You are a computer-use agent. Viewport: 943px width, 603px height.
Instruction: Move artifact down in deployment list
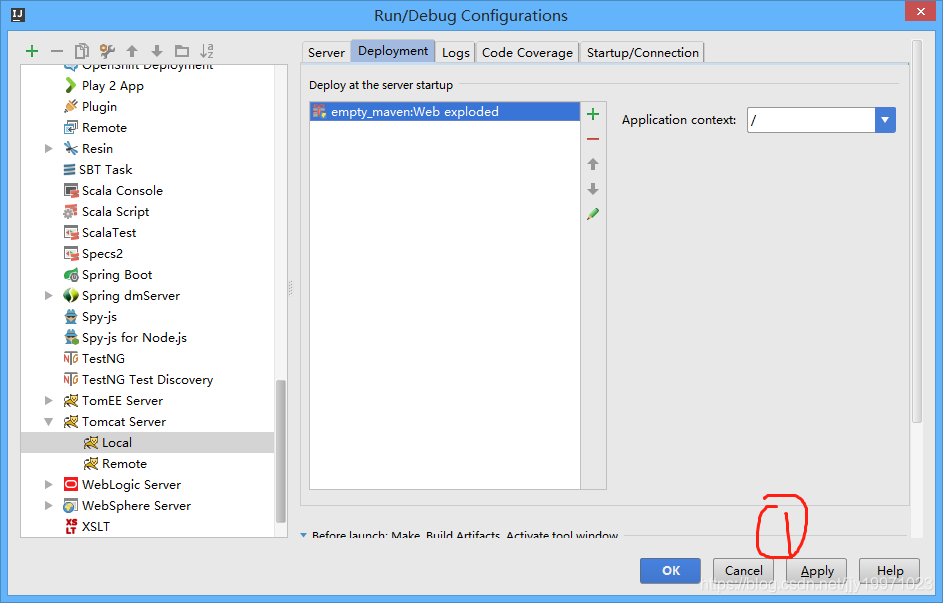point(593,189)
